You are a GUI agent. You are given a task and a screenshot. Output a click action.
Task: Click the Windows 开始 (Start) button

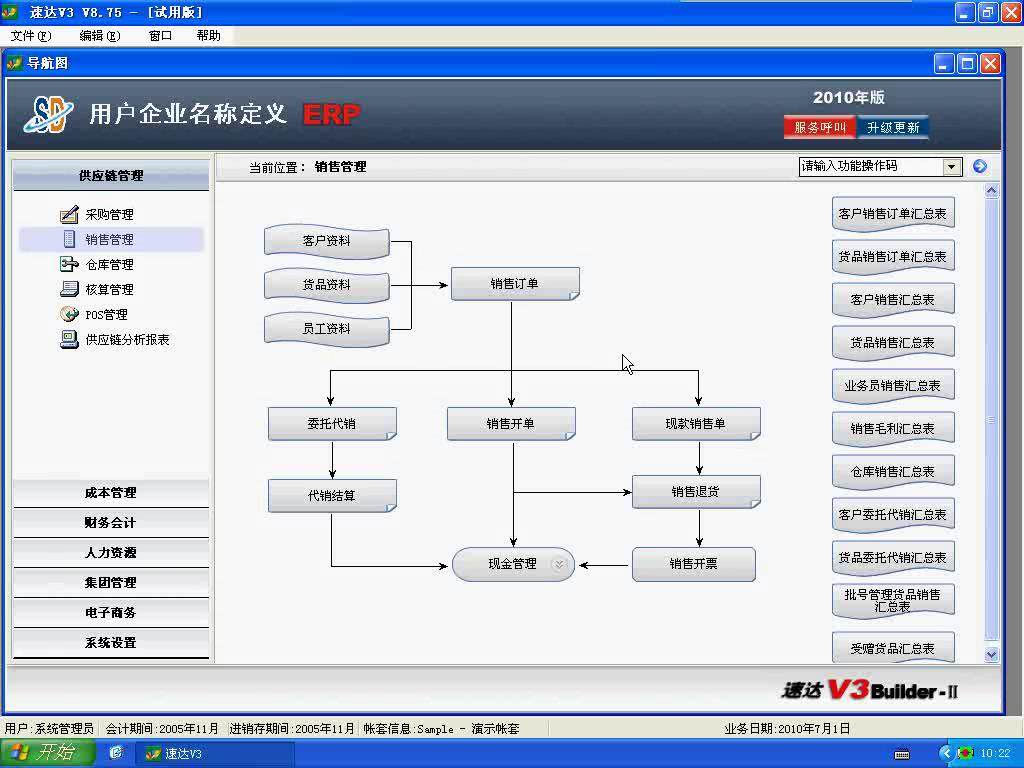click(x=47, y=753)
